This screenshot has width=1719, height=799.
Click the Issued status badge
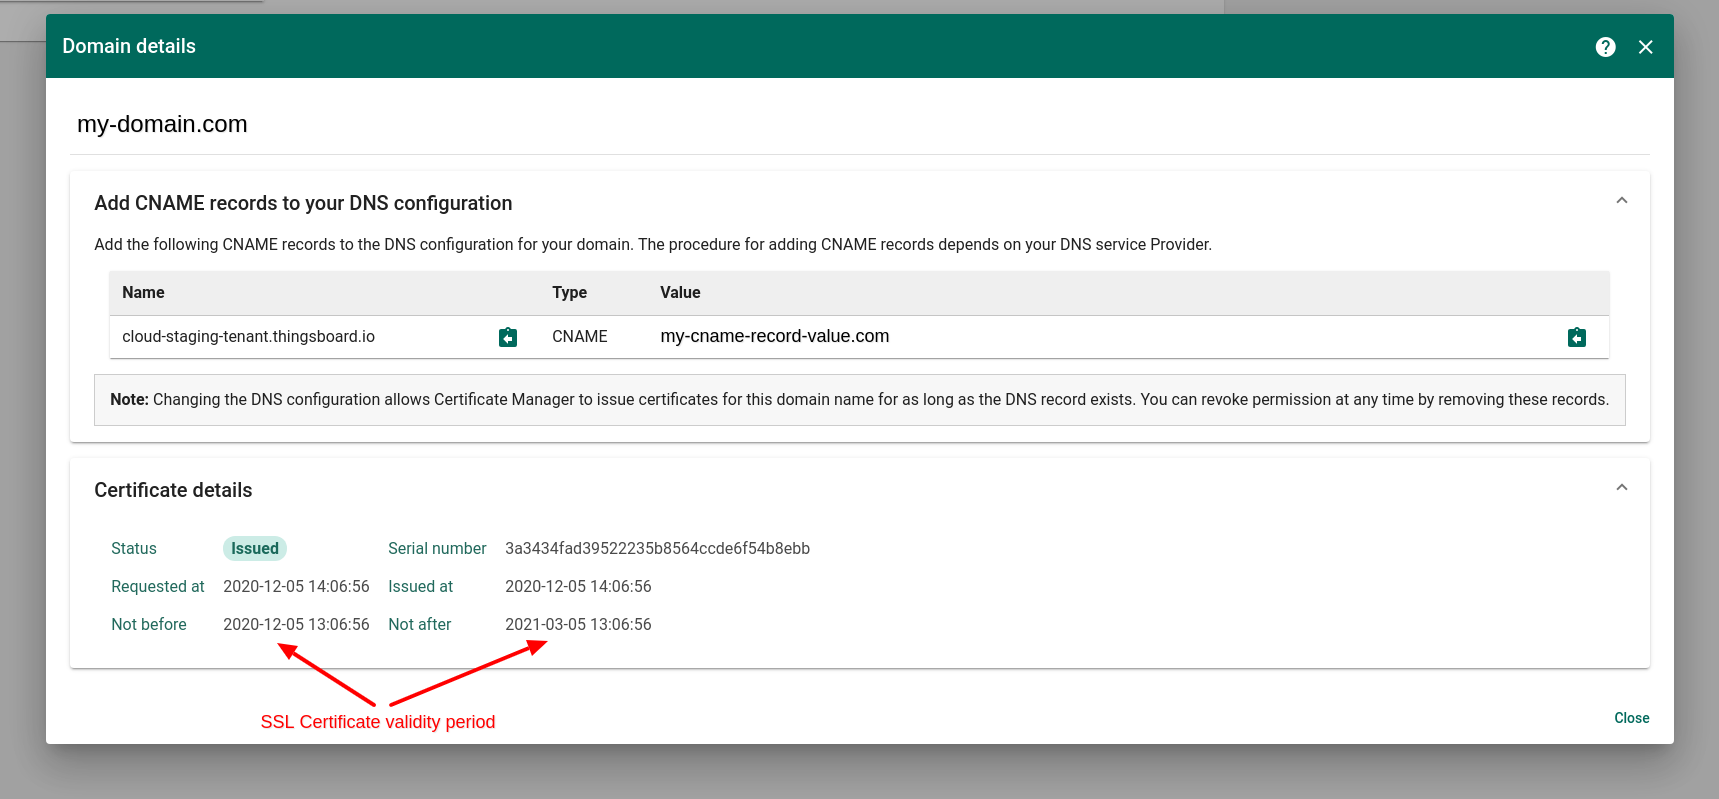coord(254,548)
